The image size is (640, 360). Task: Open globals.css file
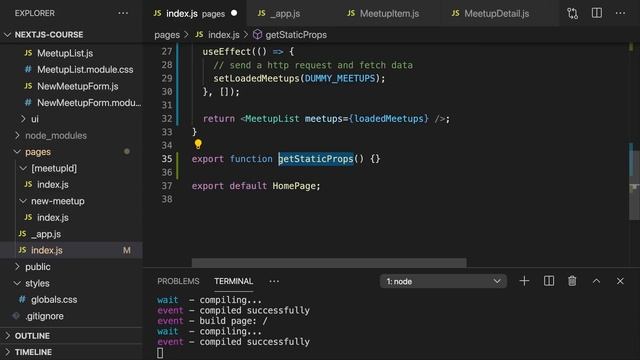click(x=54, y=300)
